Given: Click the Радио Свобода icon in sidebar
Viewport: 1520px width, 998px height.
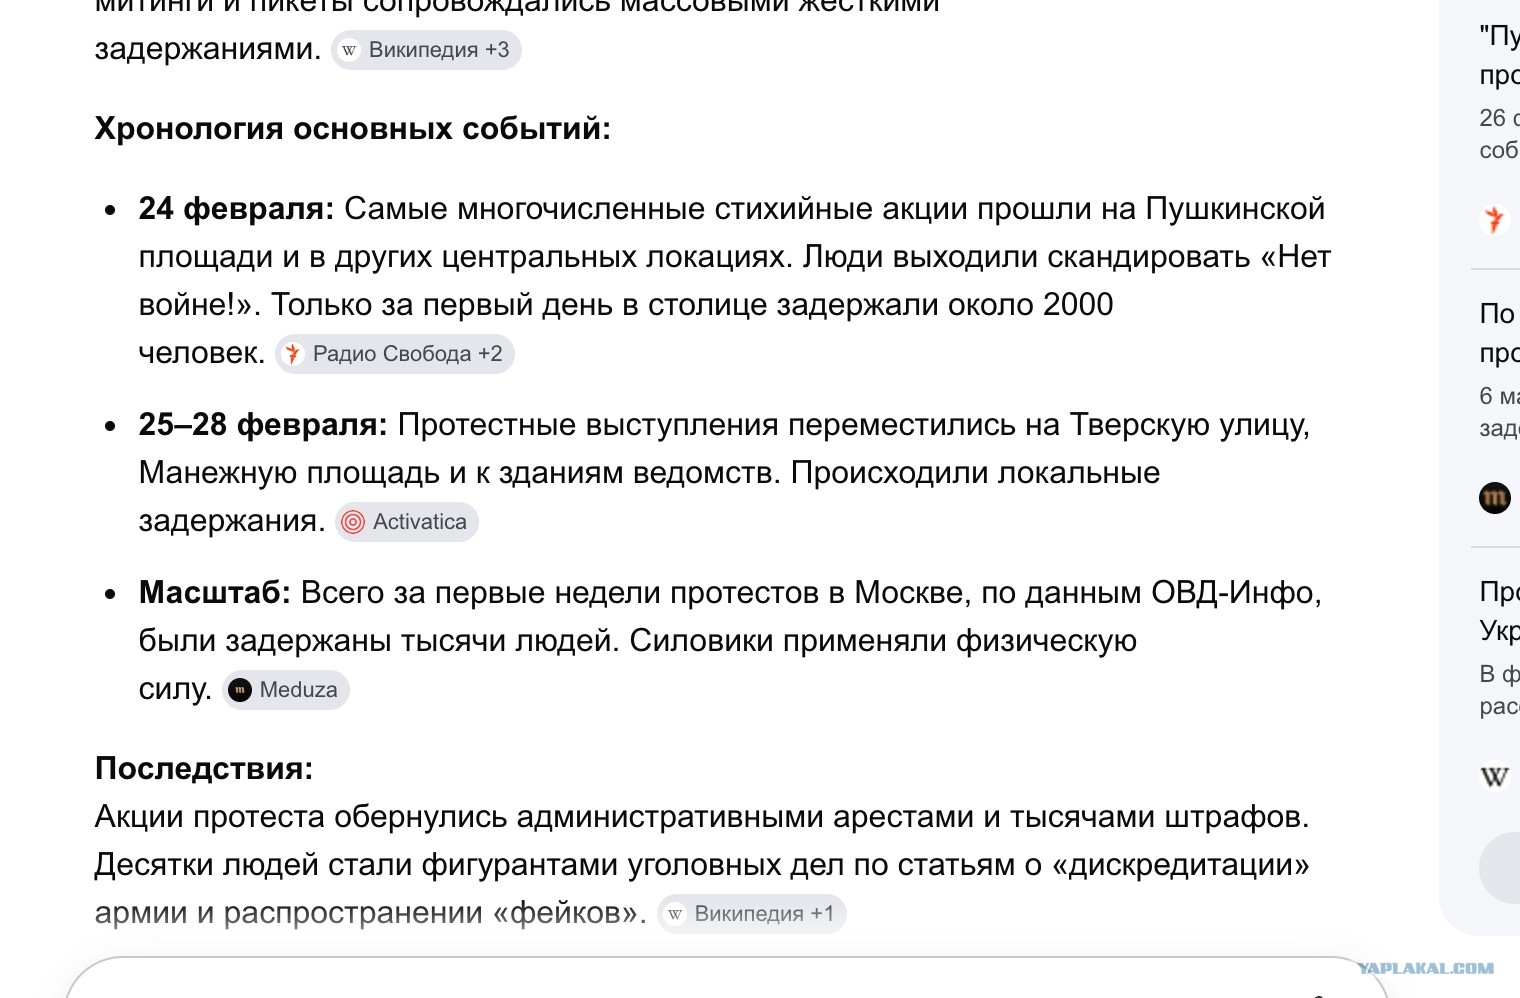Looking at the screenshot, I should [1495, 219].
